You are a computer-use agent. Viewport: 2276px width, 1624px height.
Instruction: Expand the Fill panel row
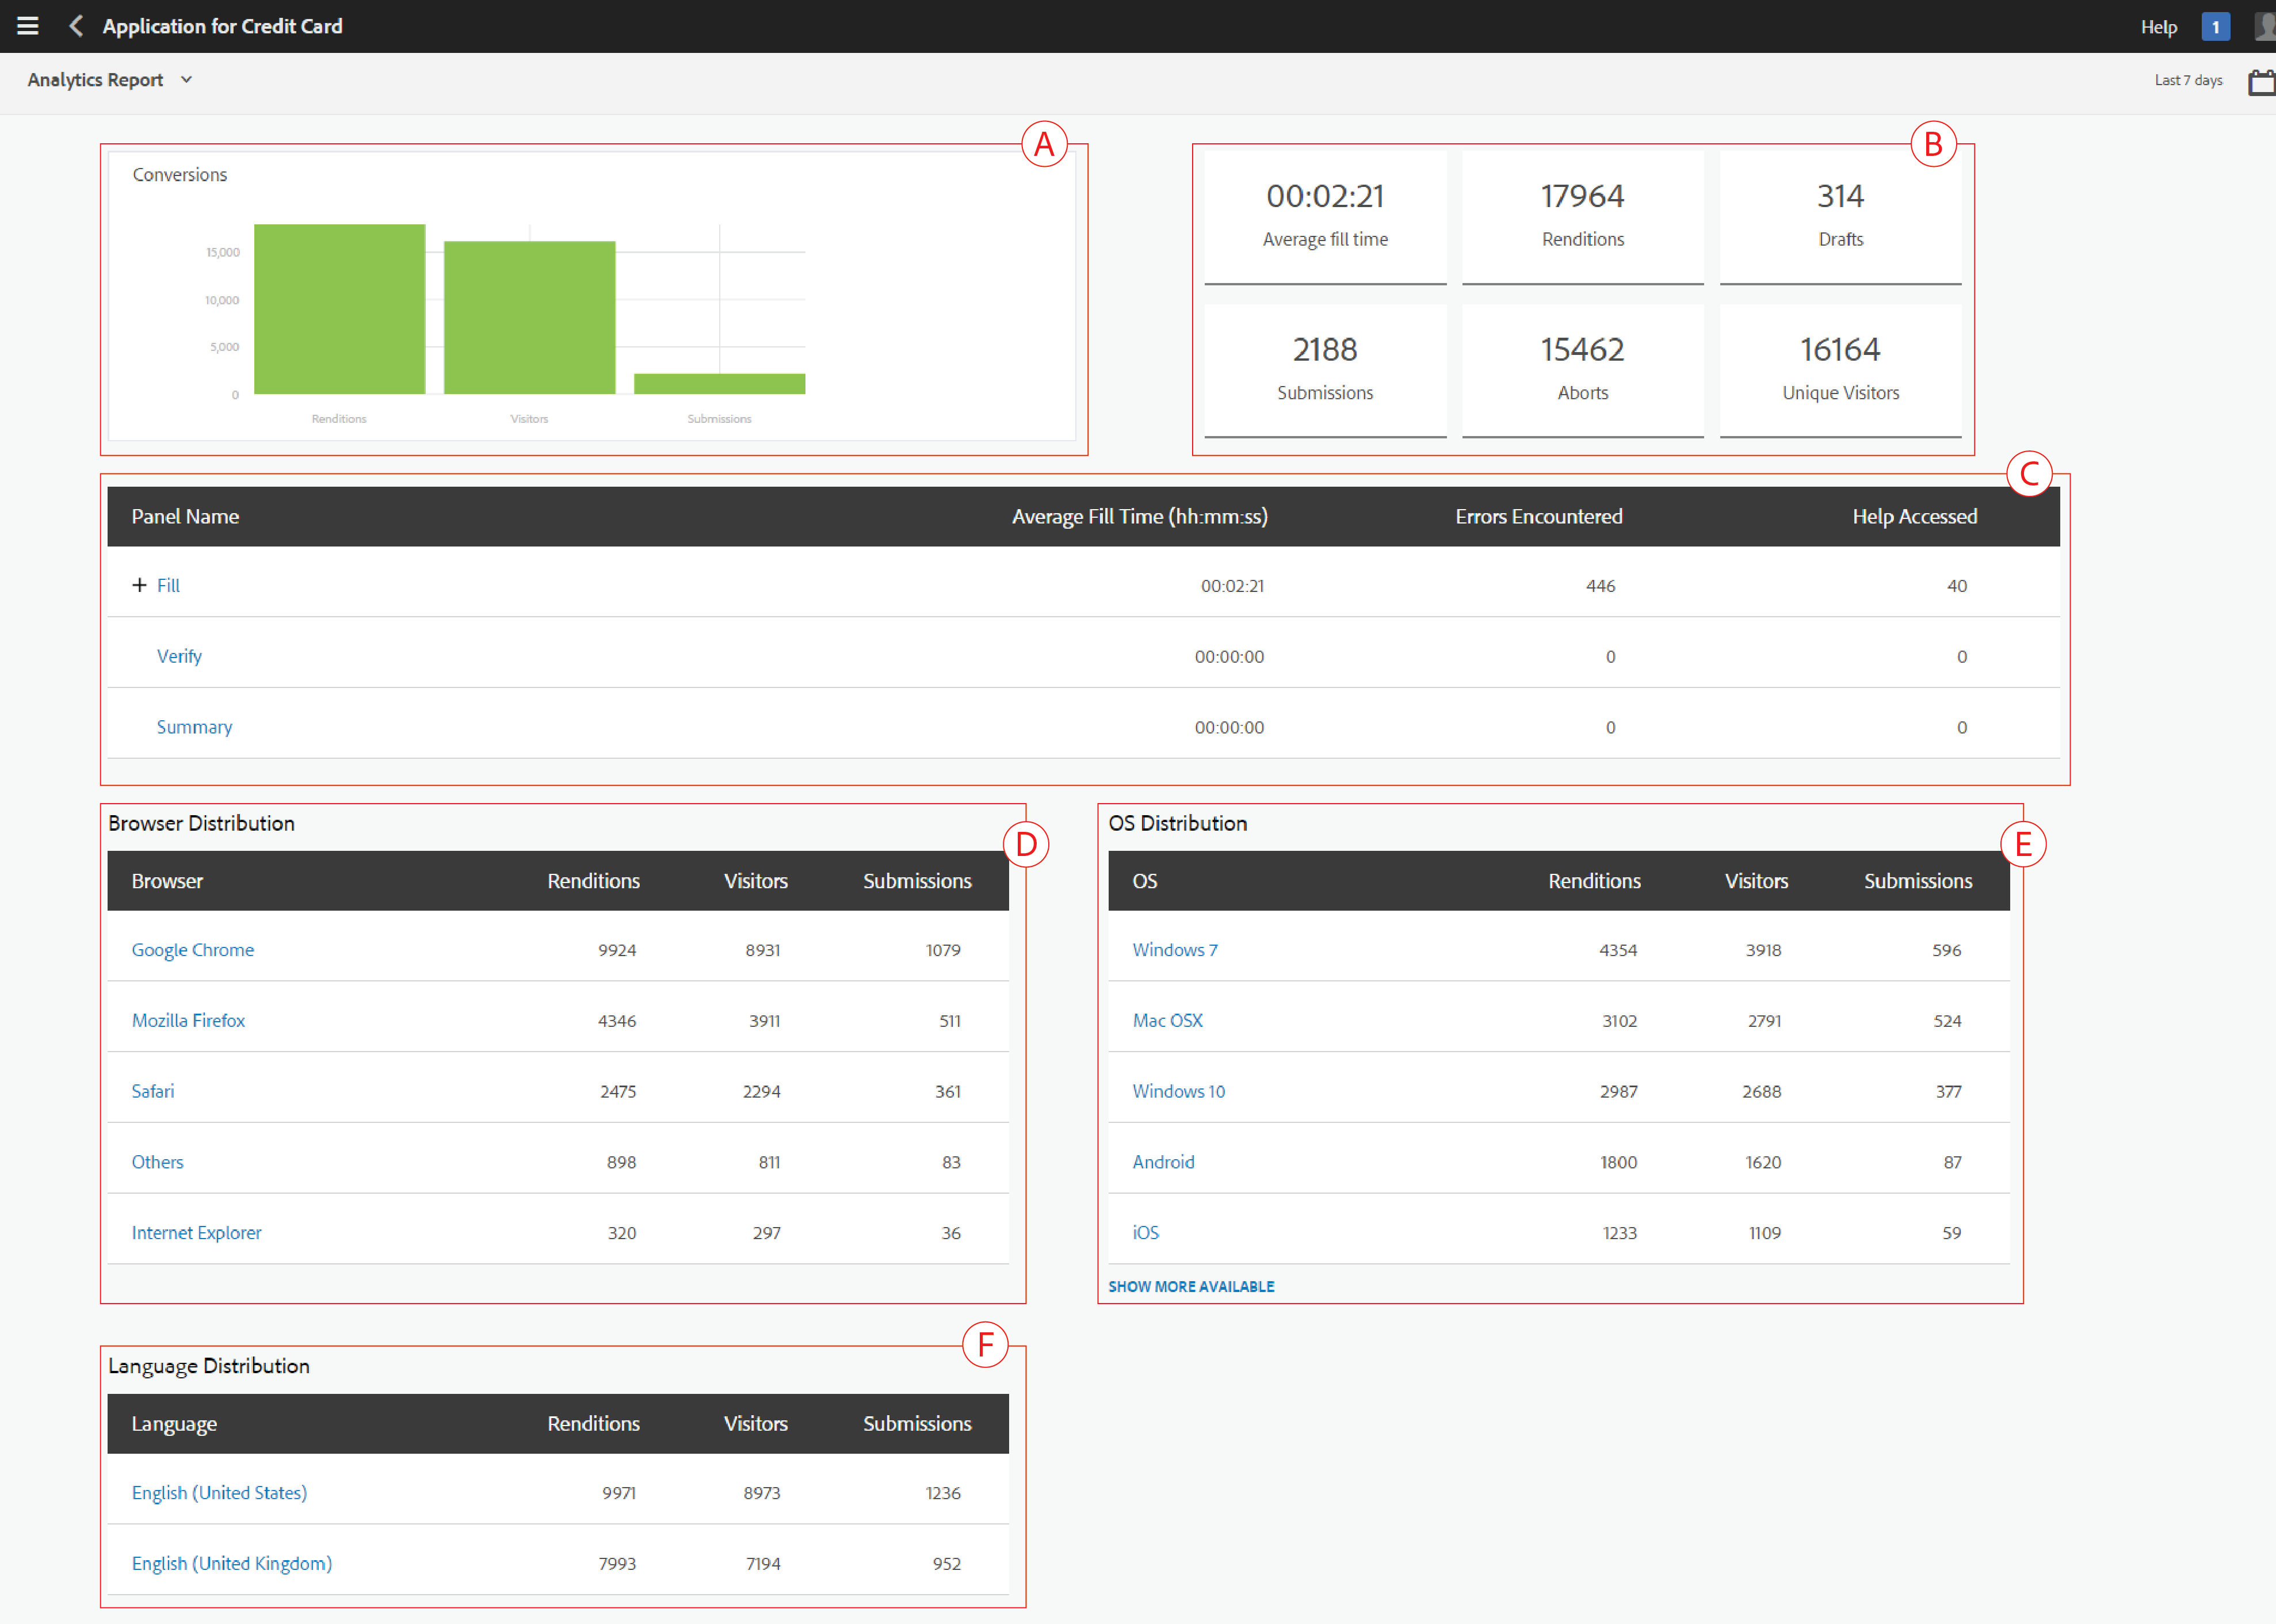click(x=139, y=585)
